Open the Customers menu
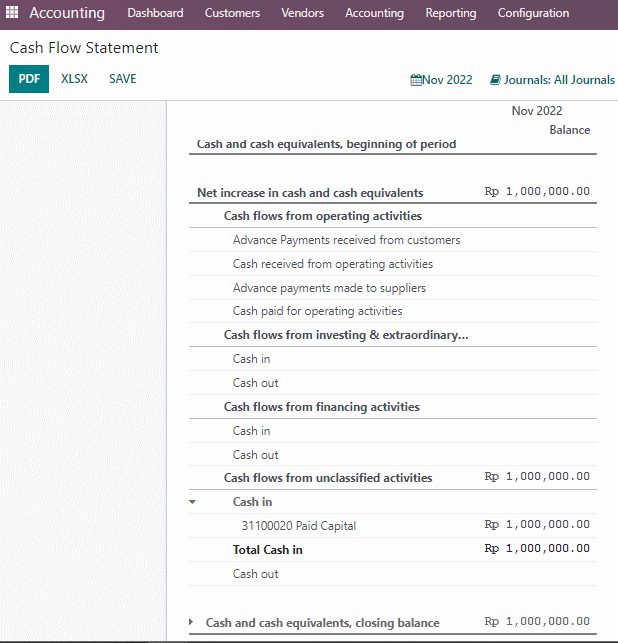Image resolution: width=618 pixels, height=643 pixels. [x=232, y=13]
